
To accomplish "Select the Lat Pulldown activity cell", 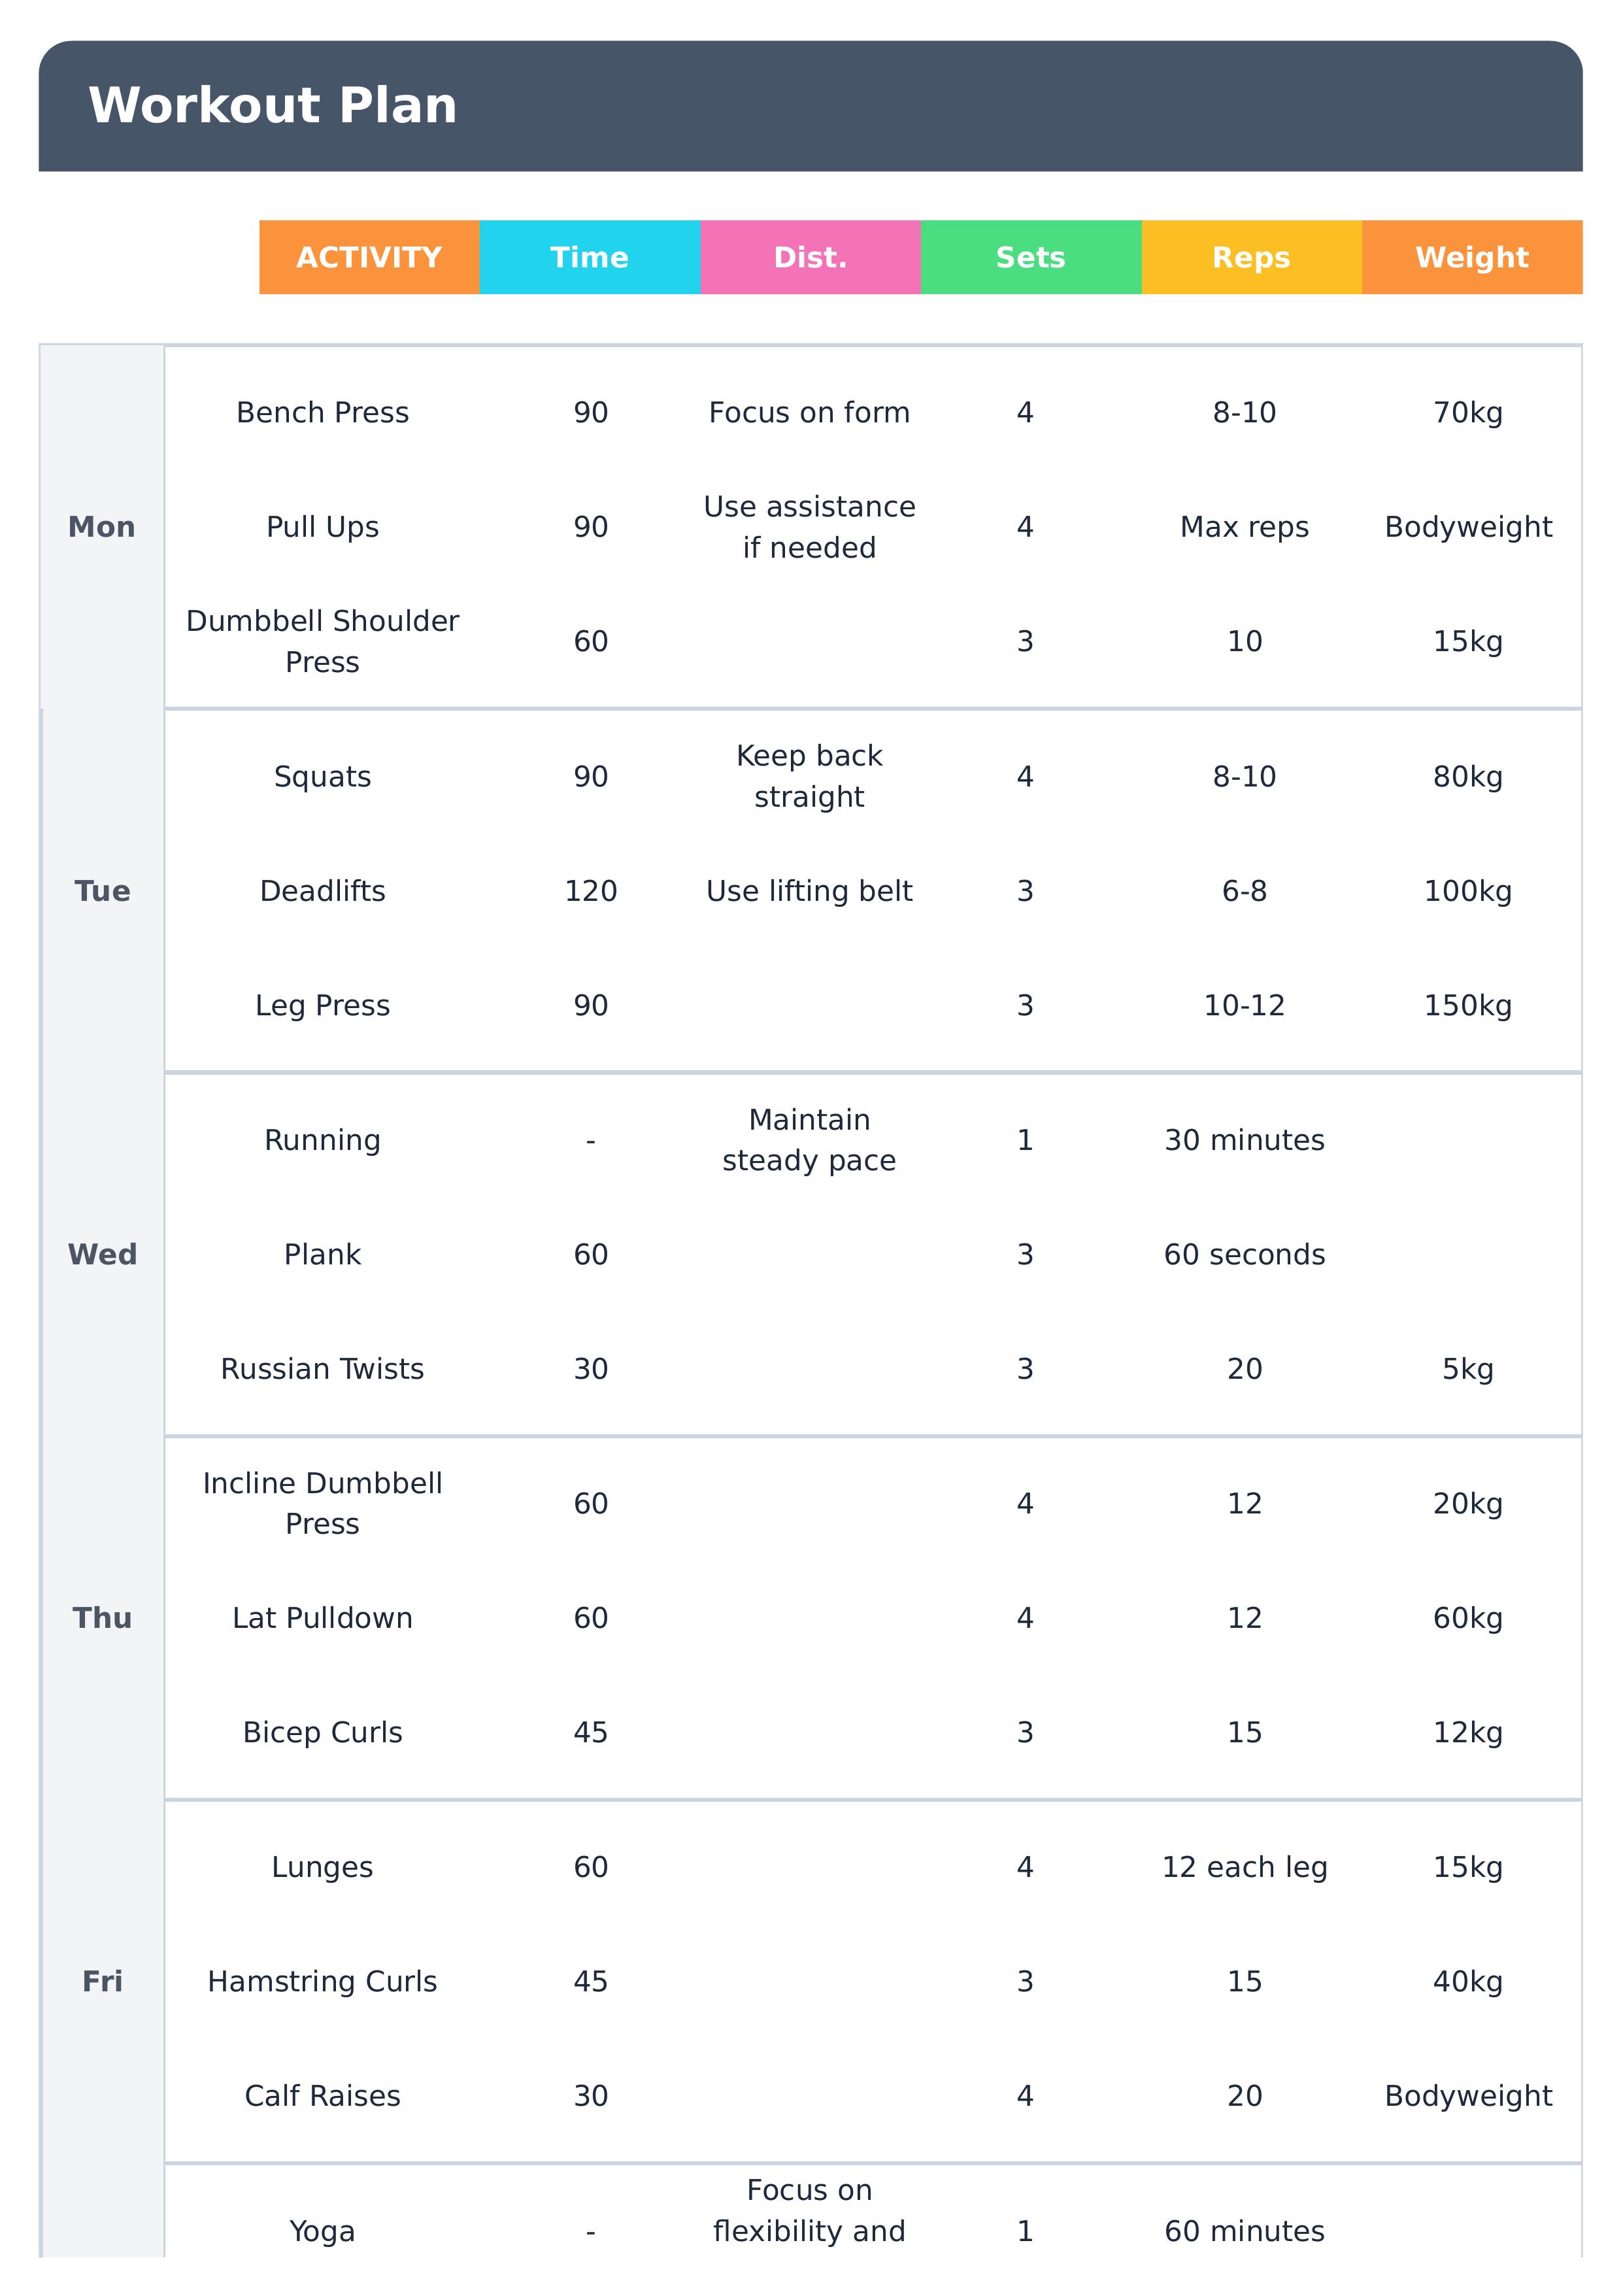I will point(322,1618).
